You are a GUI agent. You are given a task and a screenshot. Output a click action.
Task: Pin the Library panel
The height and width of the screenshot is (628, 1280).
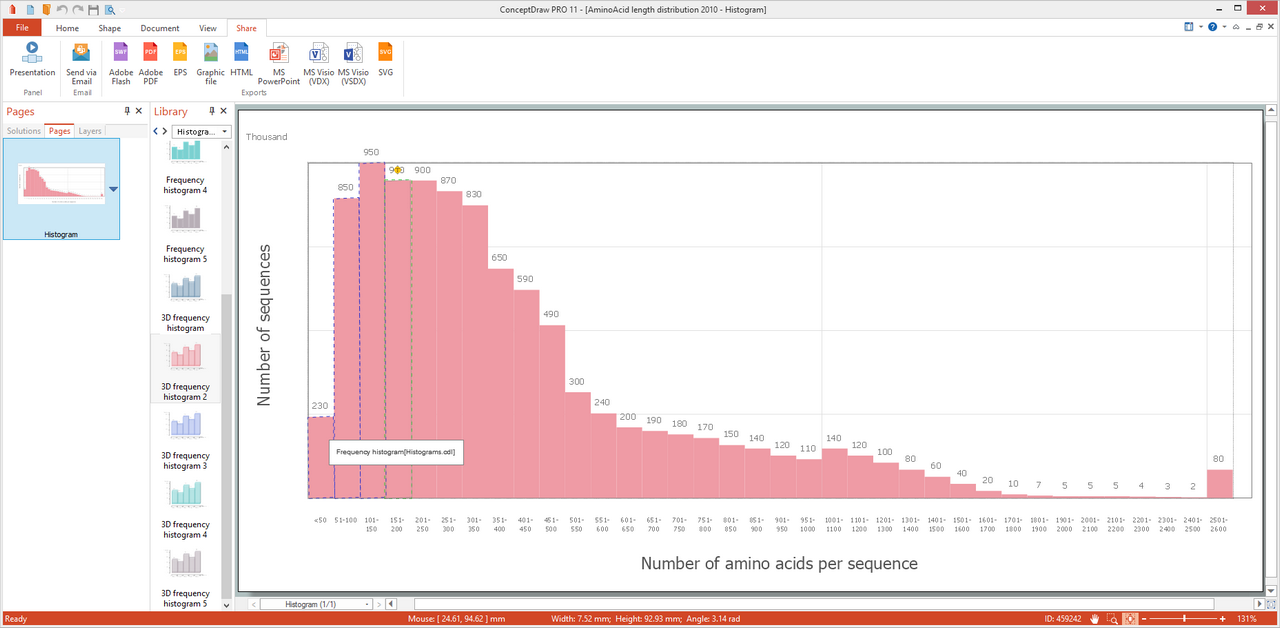click(211, 112)
